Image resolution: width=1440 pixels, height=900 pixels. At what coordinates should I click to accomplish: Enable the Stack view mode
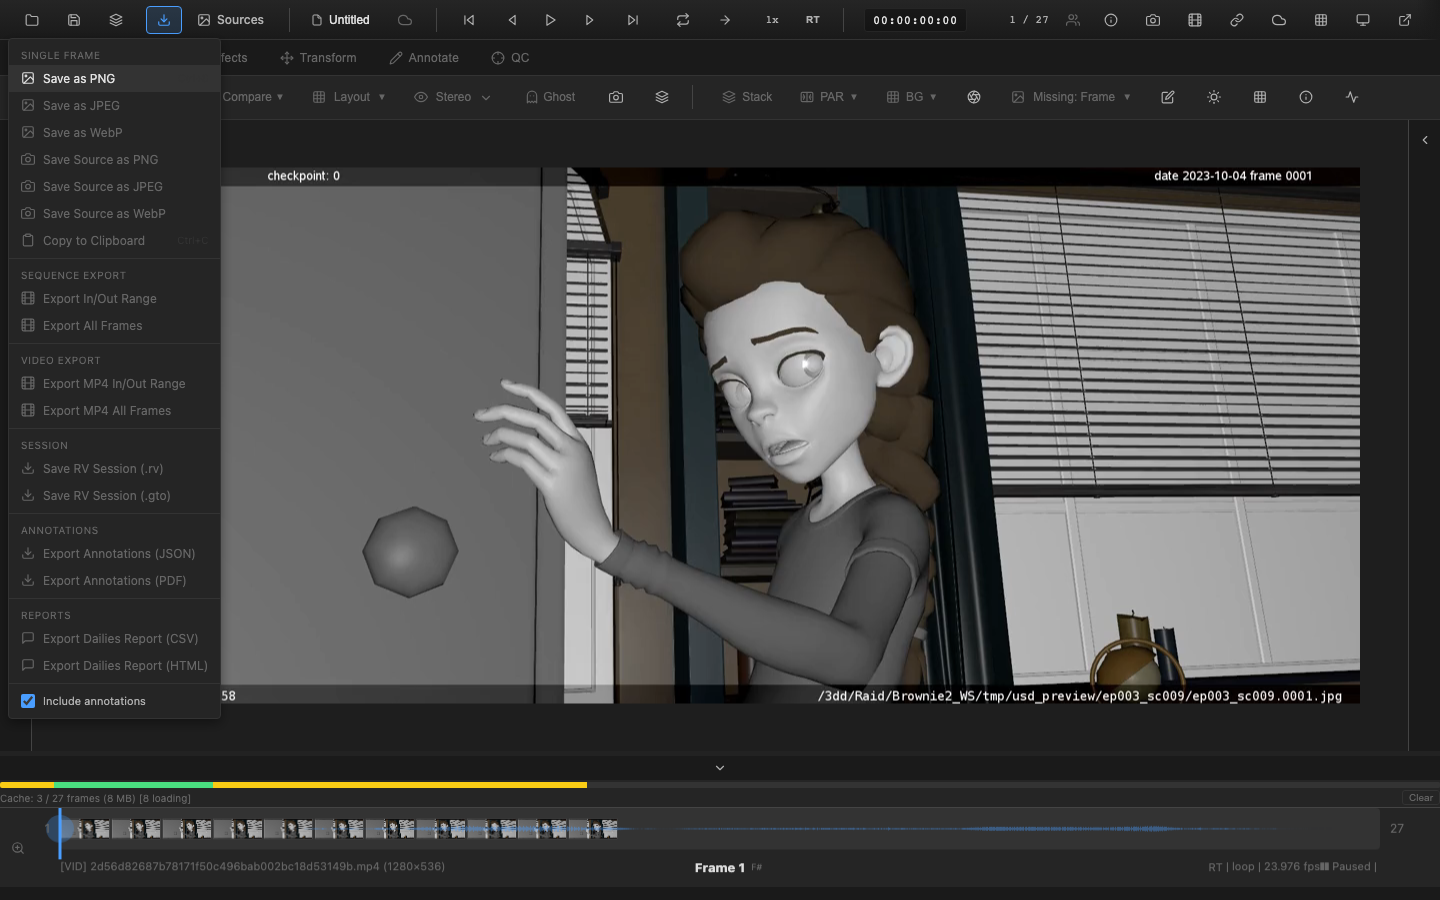747,97
